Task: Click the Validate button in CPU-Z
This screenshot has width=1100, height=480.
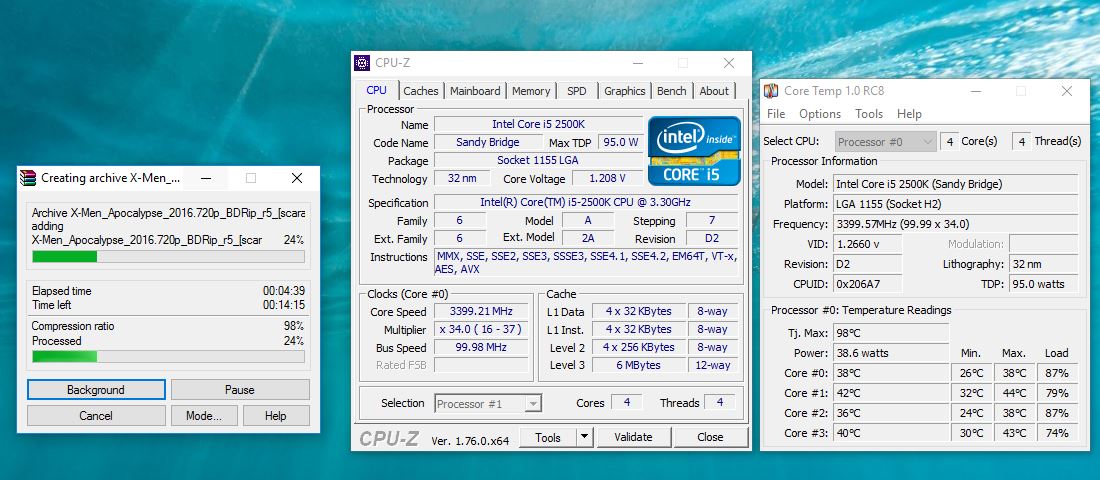Action: click(x=632, y=437)
